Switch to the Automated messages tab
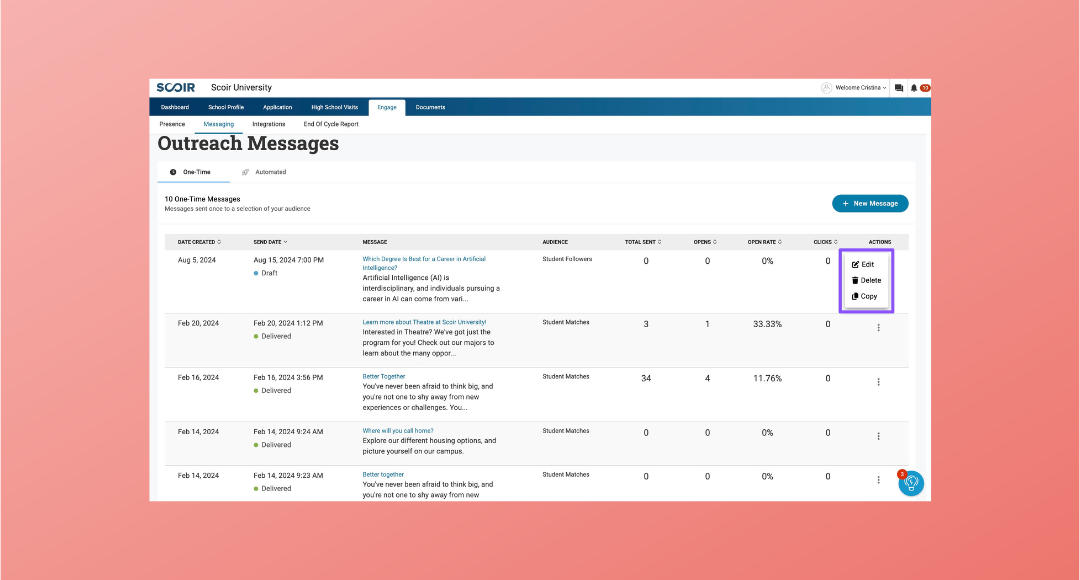Viewport: 1080px width, 580px height. pyautogui.click(x=264, y=172)
